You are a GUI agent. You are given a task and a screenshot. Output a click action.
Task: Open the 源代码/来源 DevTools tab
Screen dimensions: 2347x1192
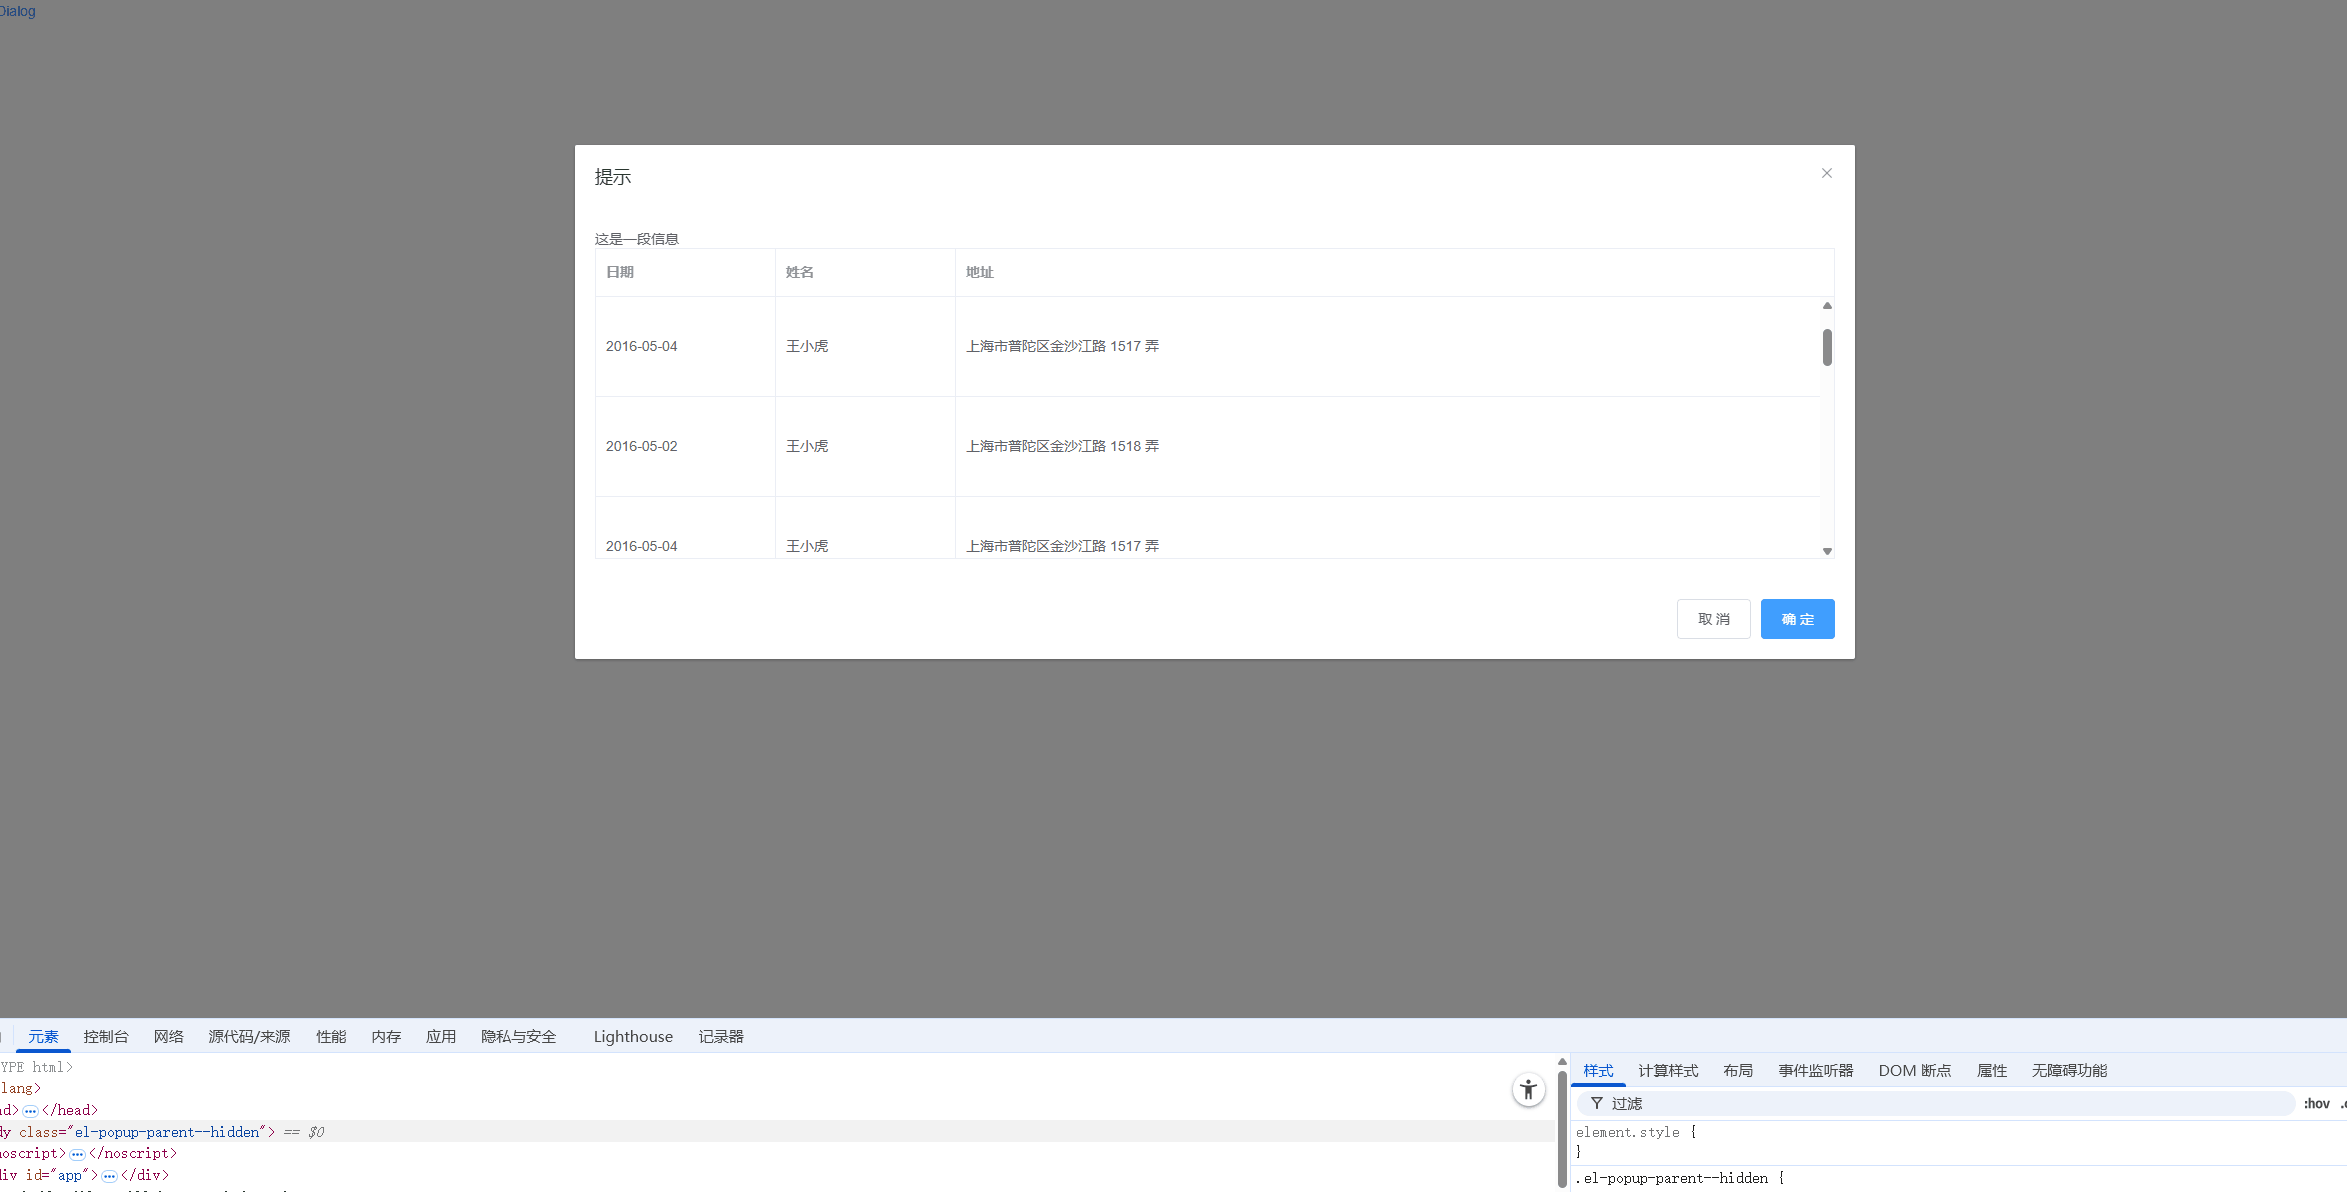tap(249, 1036)
